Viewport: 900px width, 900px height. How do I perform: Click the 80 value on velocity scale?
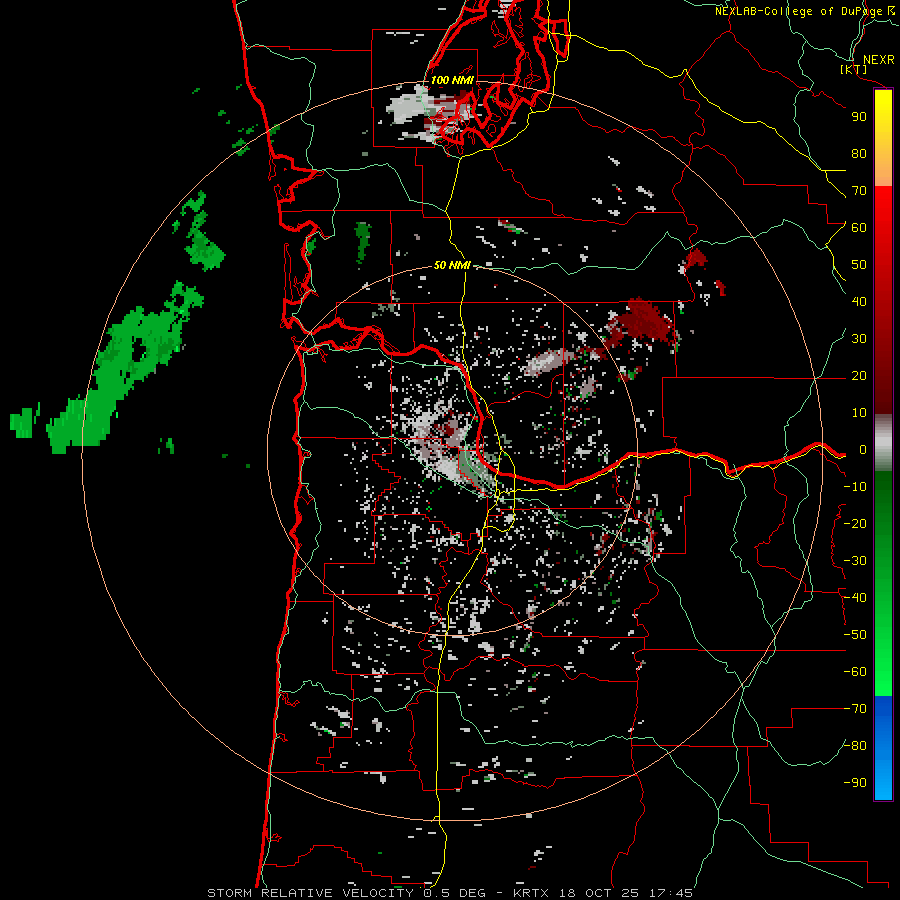[x=859, y=153]
